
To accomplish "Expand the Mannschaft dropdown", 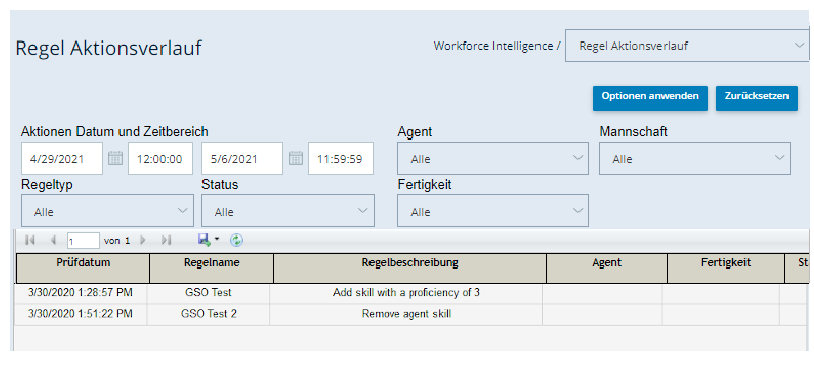I will coord(695,158).
